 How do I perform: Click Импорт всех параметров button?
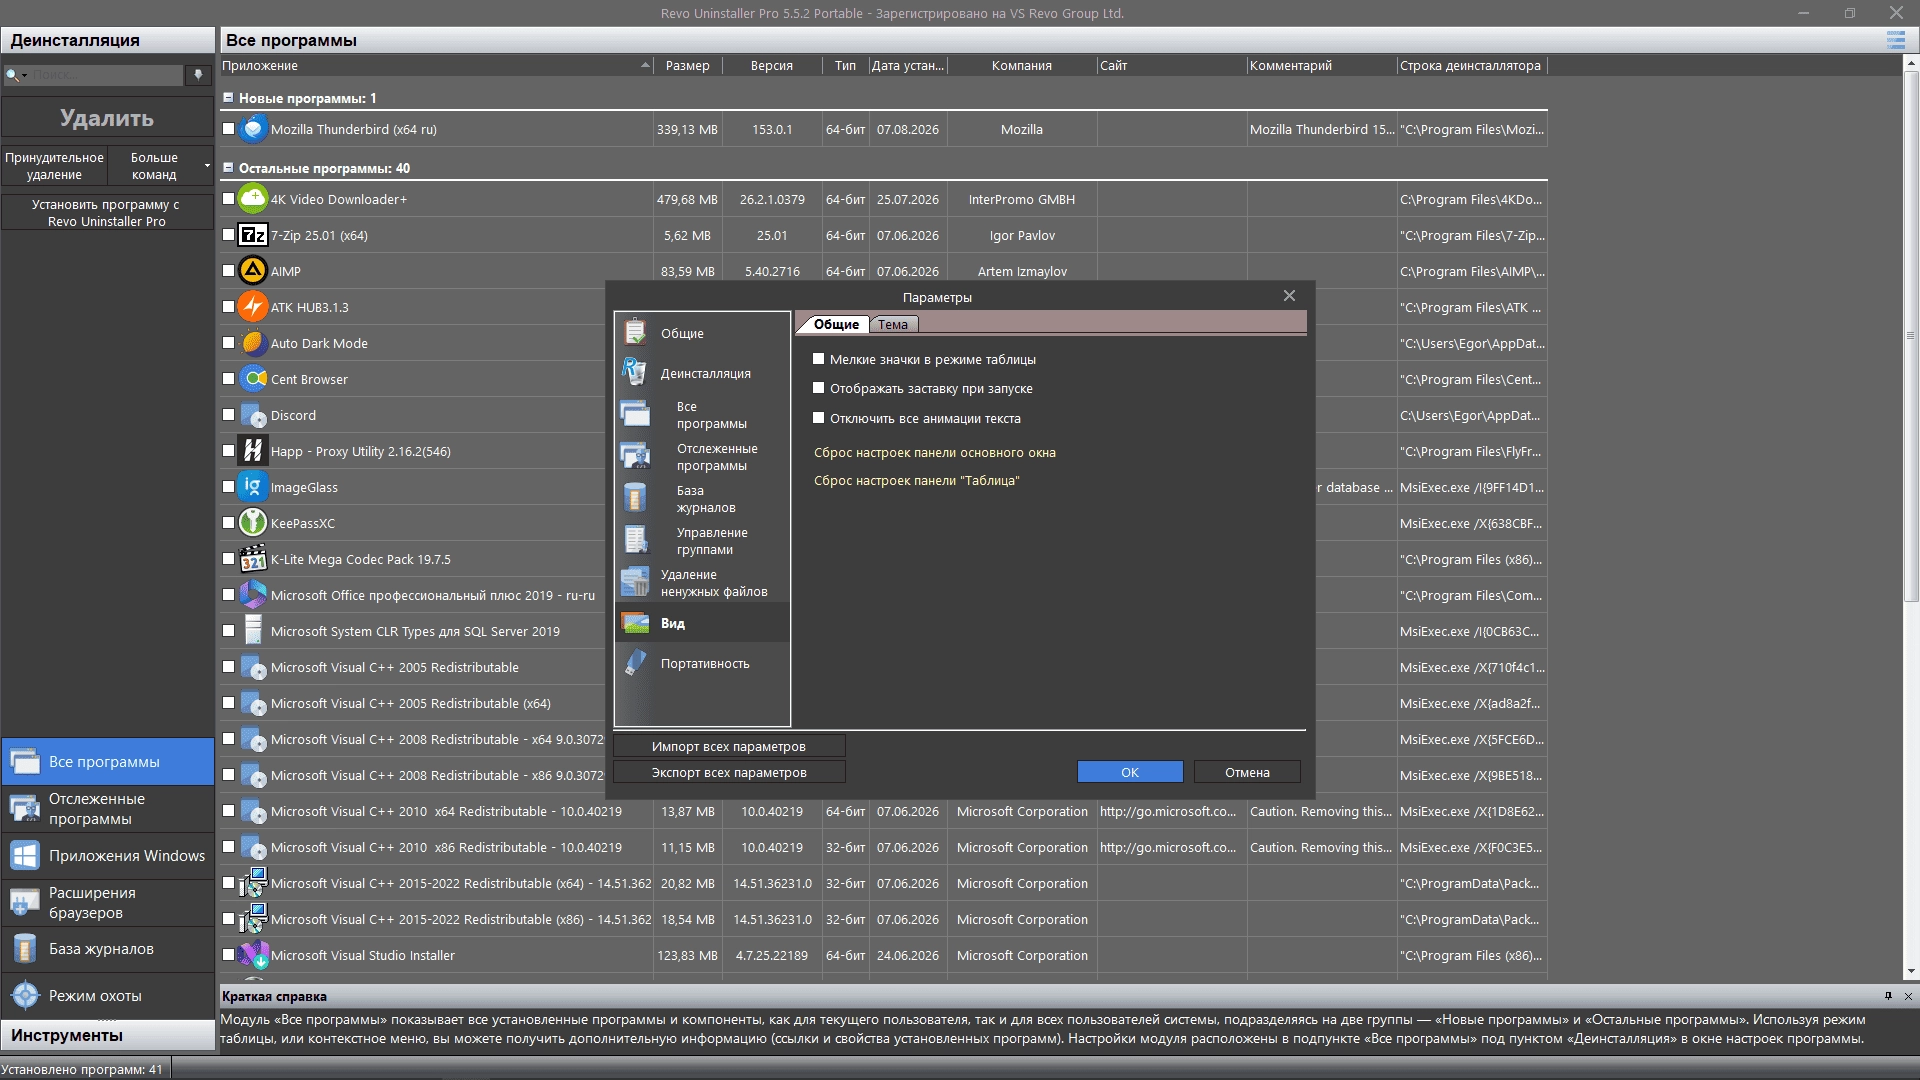tap(729, 746)
